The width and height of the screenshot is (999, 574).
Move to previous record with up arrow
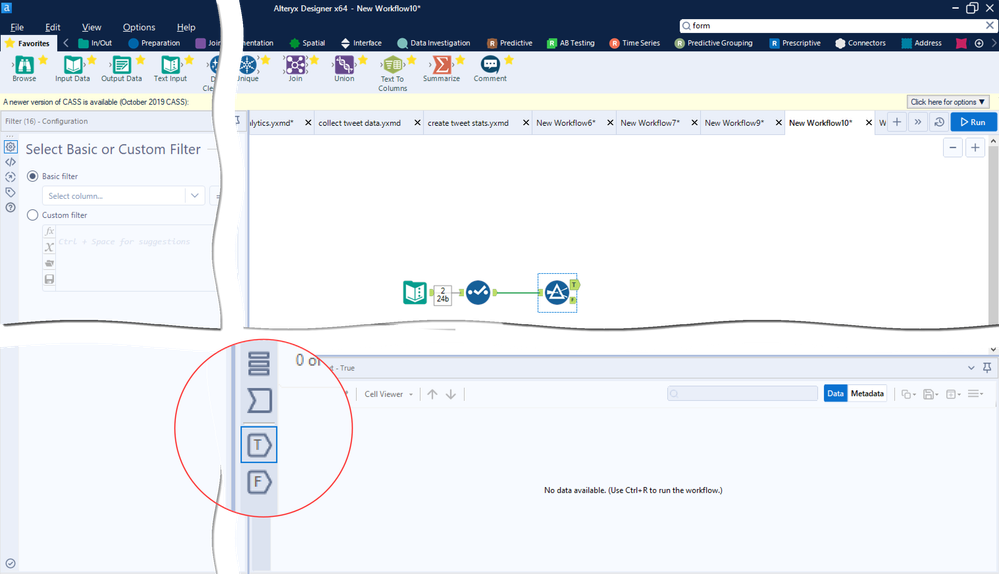point(433,394)
